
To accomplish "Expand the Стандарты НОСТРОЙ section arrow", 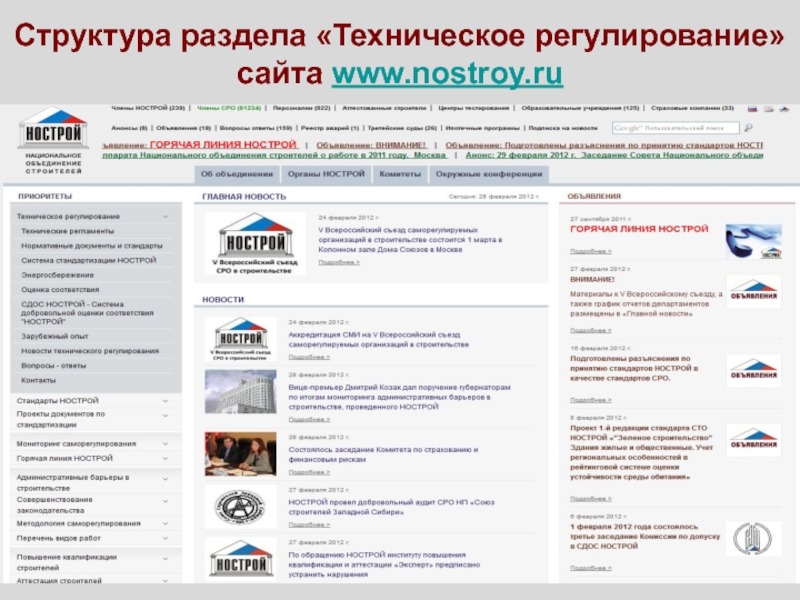I will tap(165, 401).
